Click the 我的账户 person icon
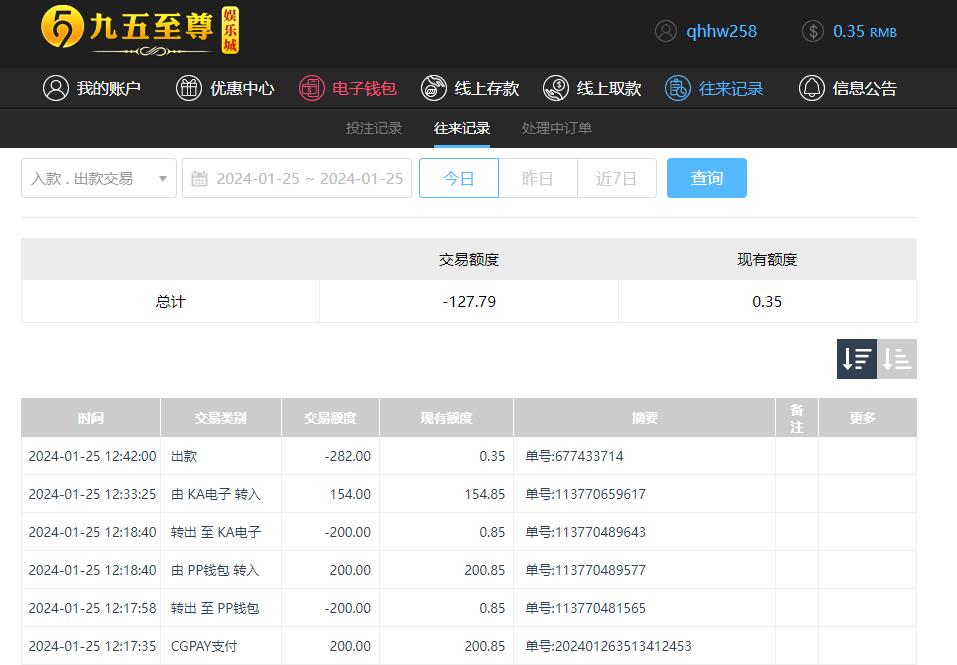The image size is (957, 665). (x=56, y=88)
